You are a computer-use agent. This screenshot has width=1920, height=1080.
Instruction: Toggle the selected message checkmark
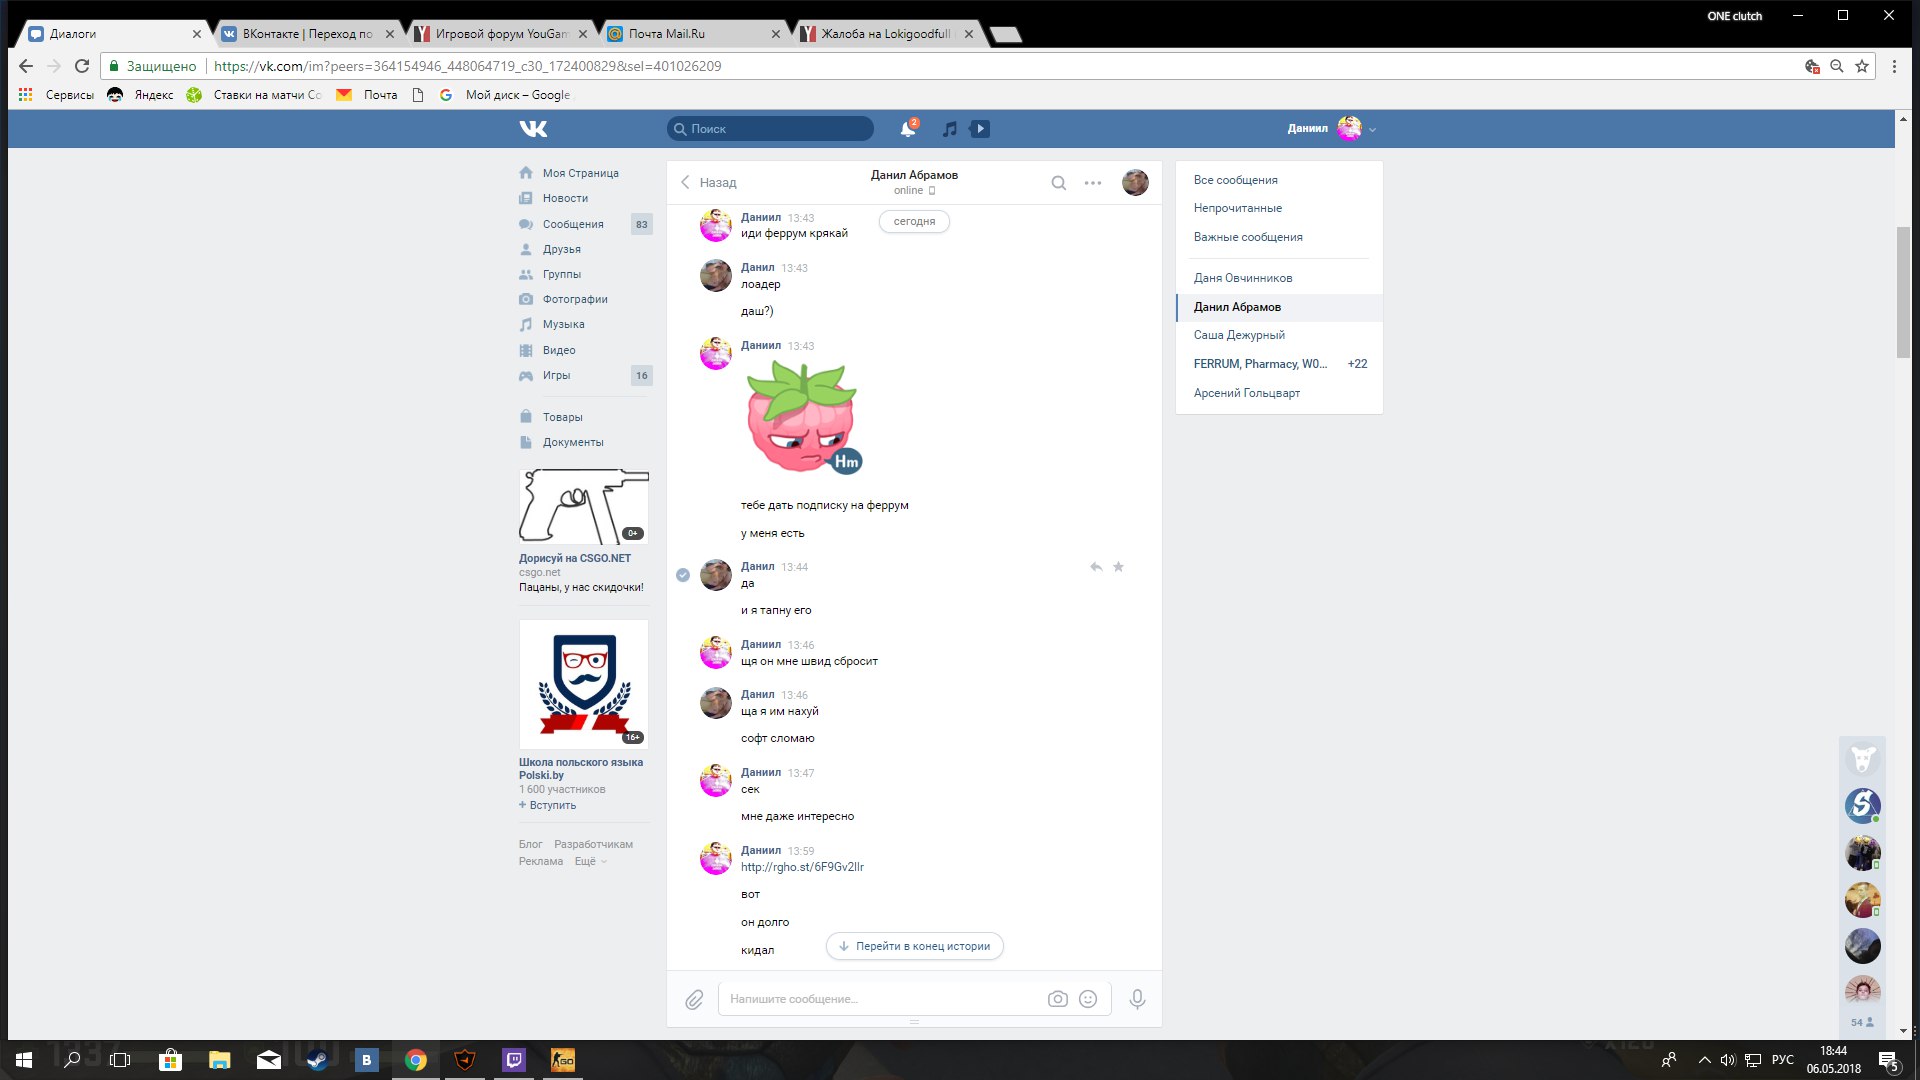tap(683, 575)
